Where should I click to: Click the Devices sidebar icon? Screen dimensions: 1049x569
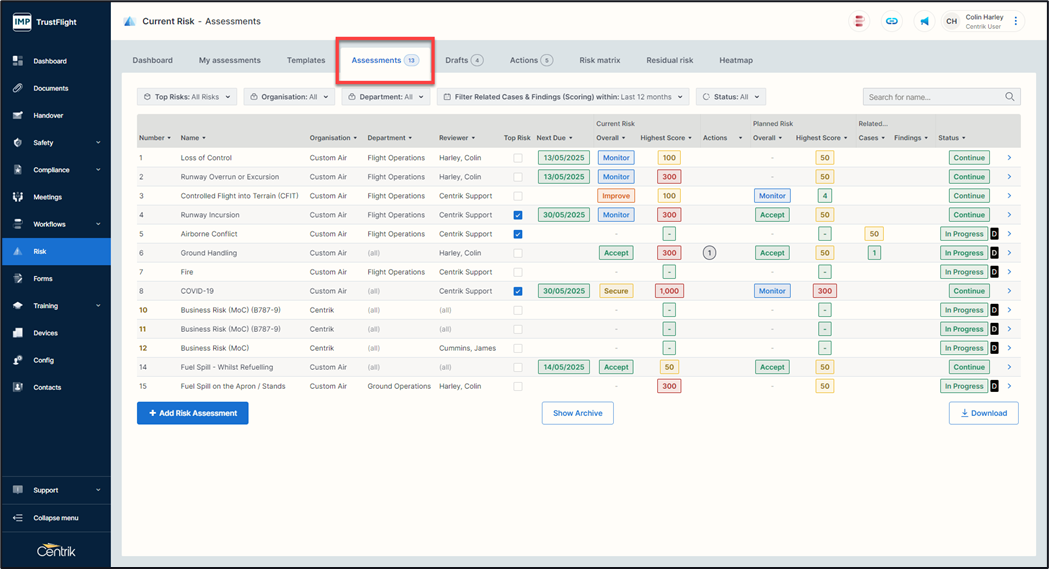pyautogui.click(x=18, y=333)
